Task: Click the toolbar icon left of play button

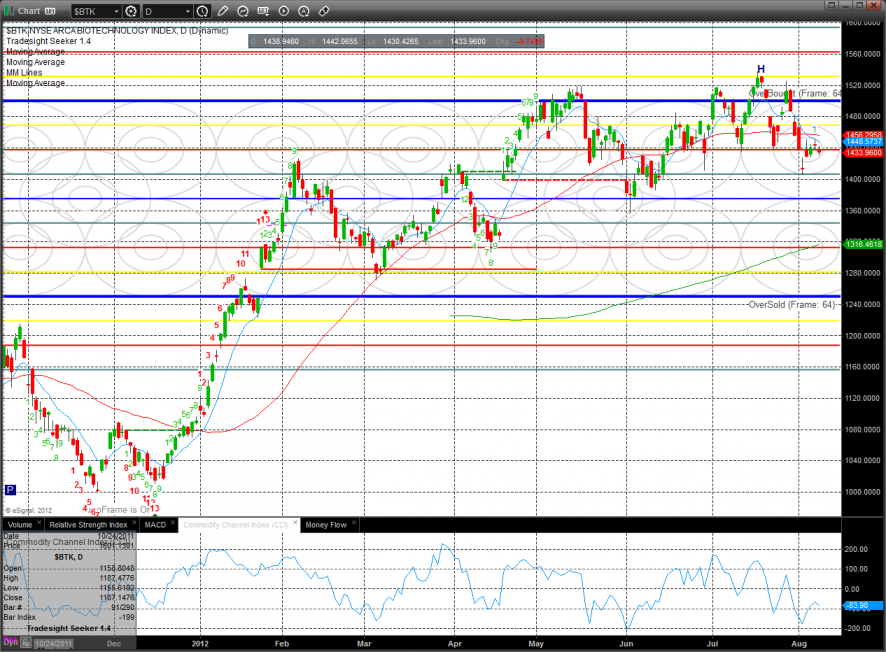Action: [x=263, y=10]
